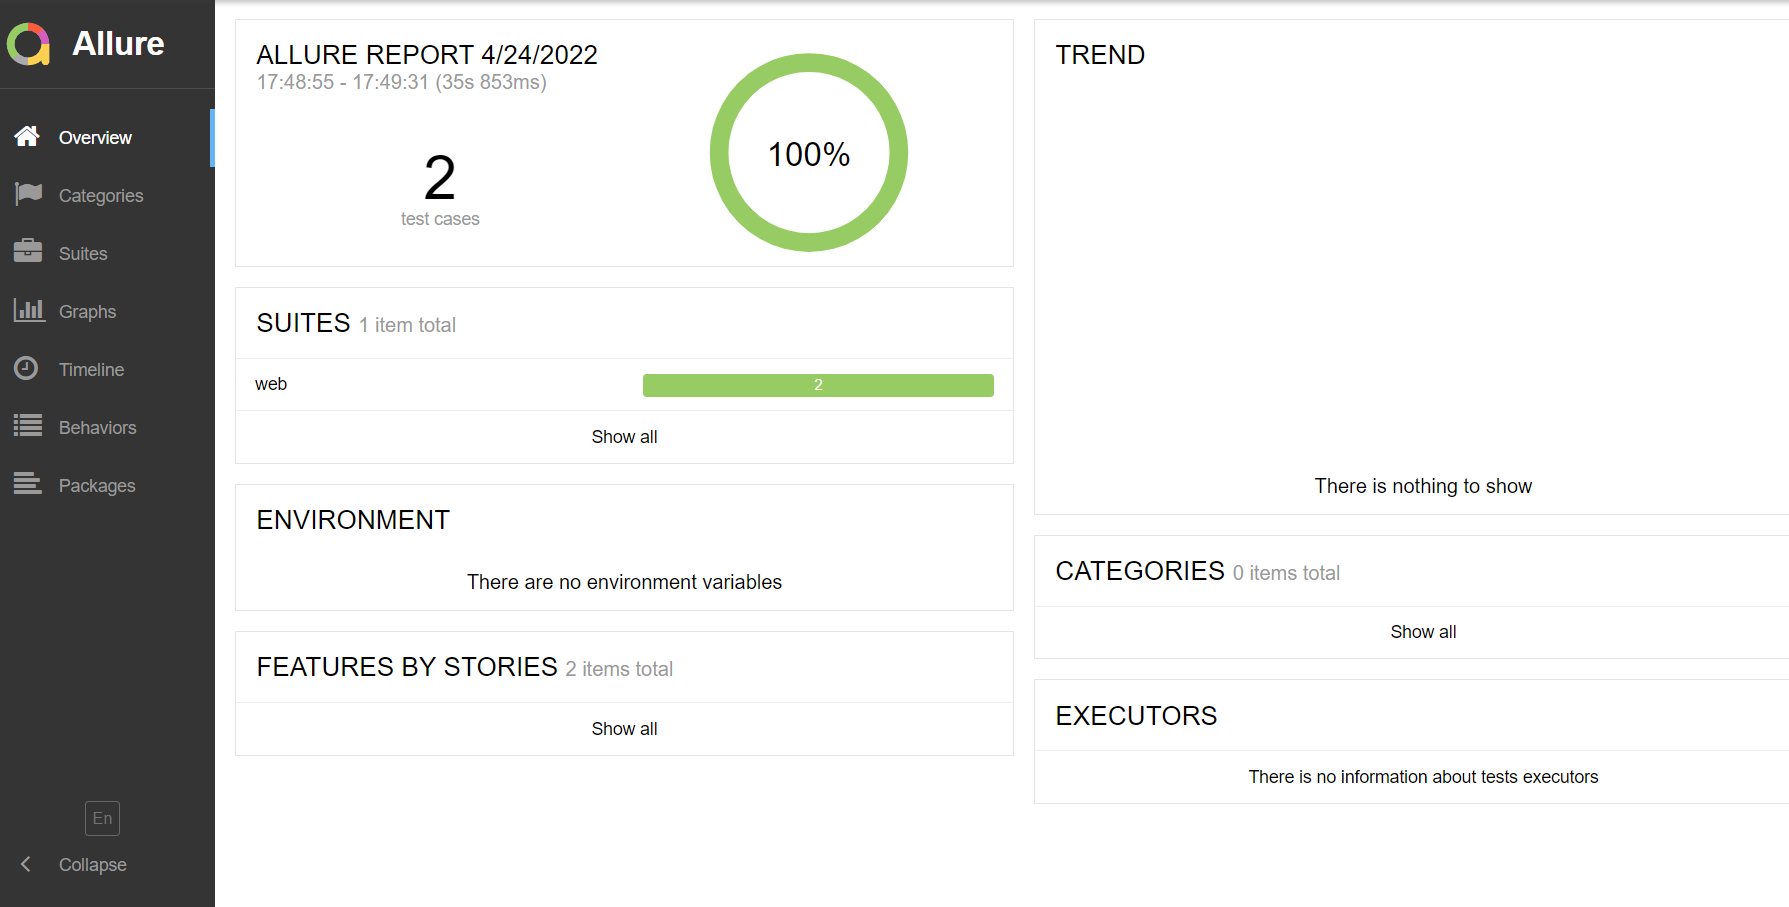Click the Suites briefcase icon

coord(28,251)
